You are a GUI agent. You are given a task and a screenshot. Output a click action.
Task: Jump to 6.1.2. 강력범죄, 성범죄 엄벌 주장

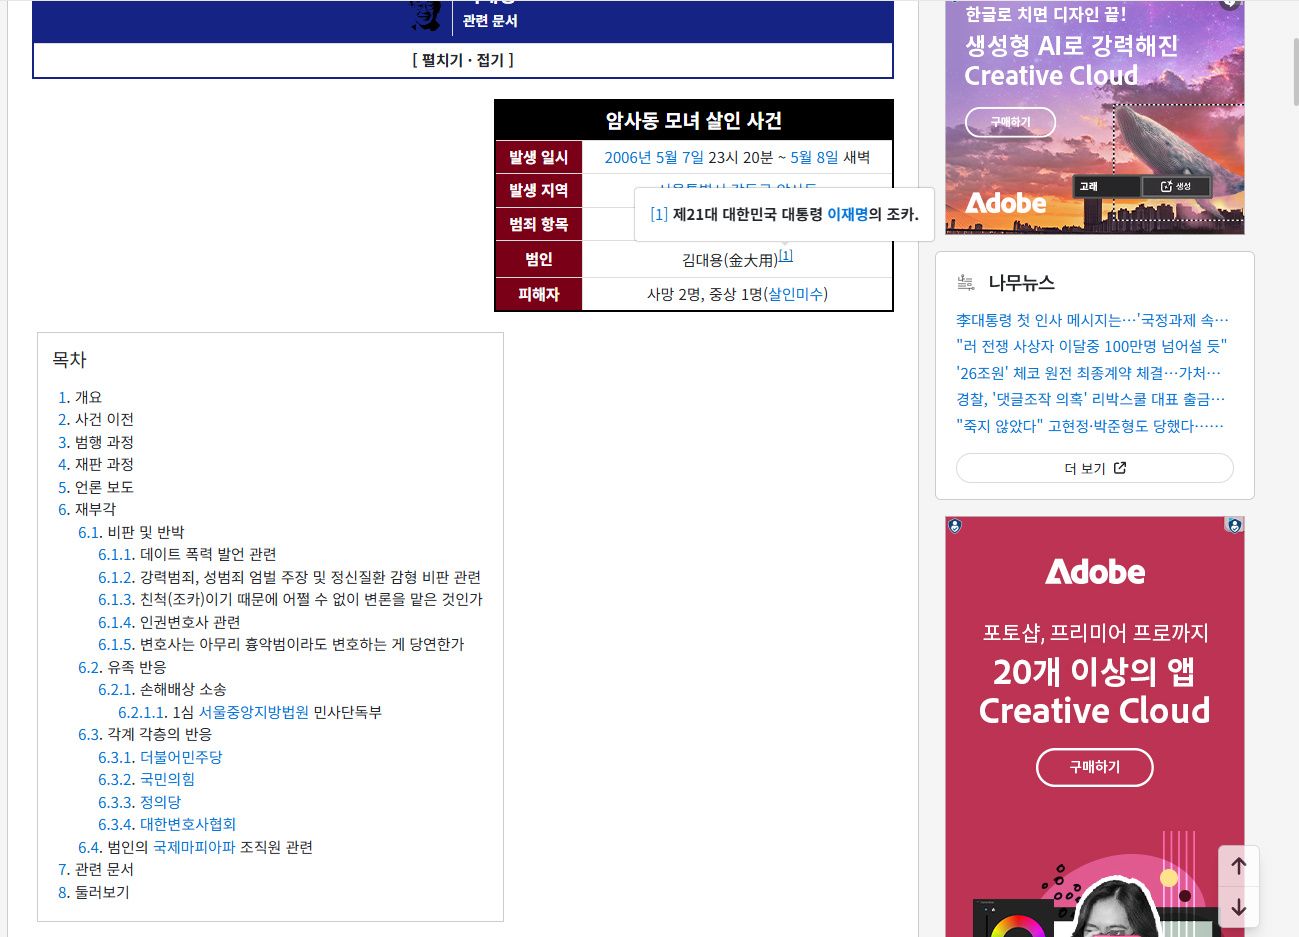pyautogui.click(x=289, y=577)
